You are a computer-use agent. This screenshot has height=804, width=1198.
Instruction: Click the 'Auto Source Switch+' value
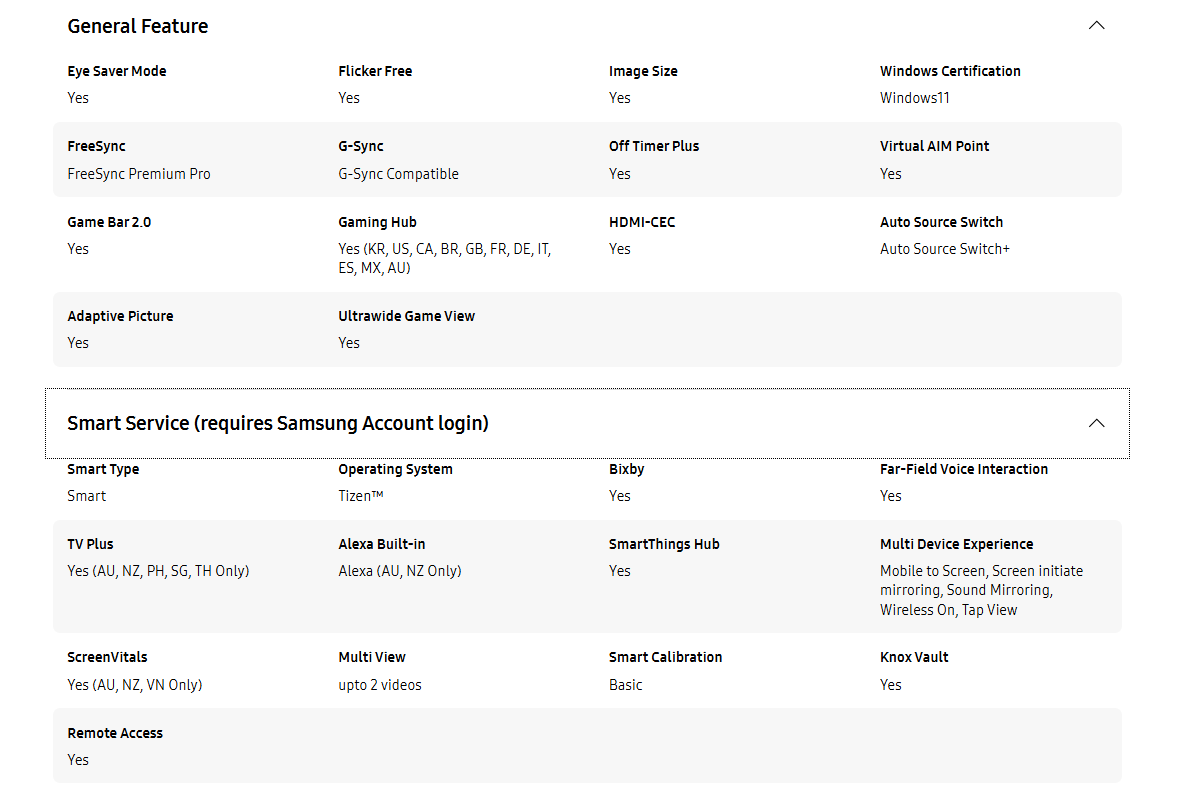coord(945,249)
